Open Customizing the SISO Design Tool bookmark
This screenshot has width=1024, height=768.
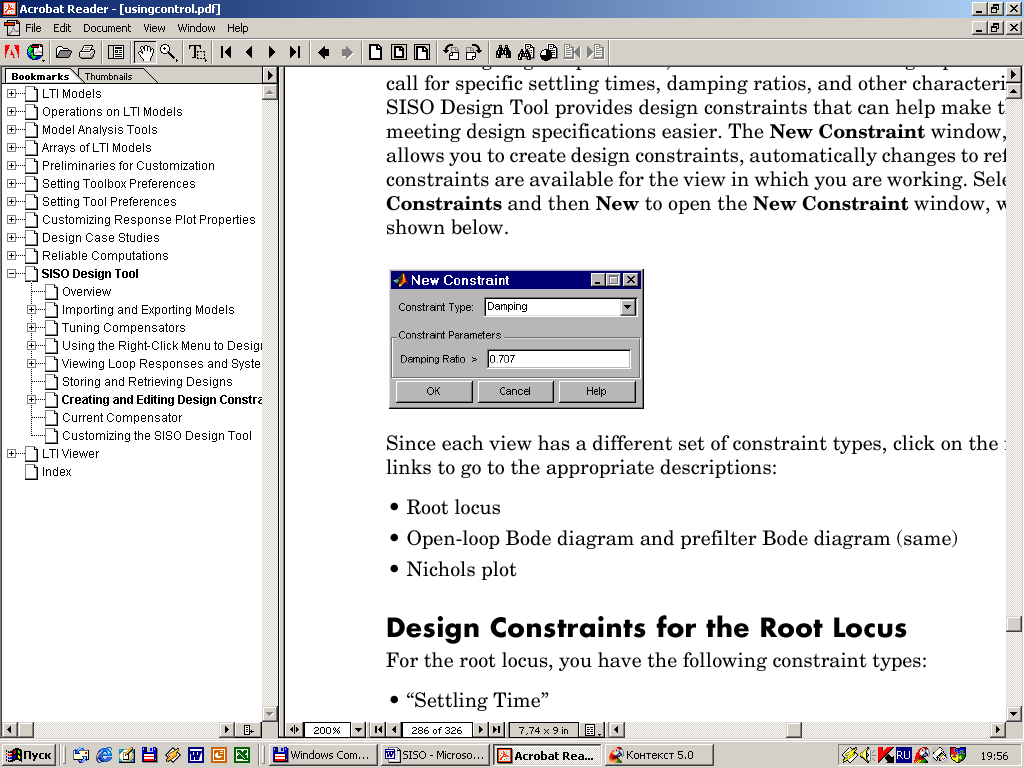[x=157, y=436]
